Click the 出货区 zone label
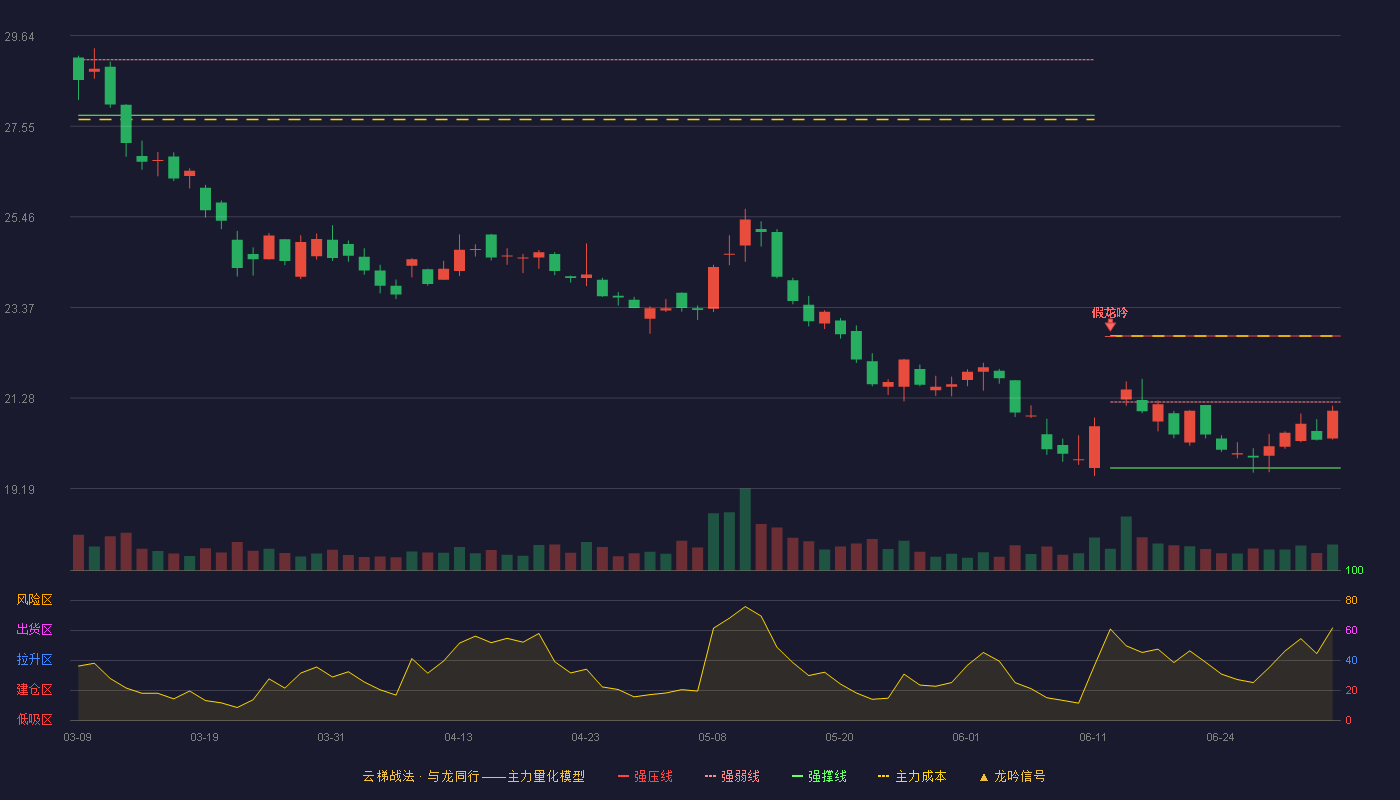The image size is (1400, 800). pos(34,630)
